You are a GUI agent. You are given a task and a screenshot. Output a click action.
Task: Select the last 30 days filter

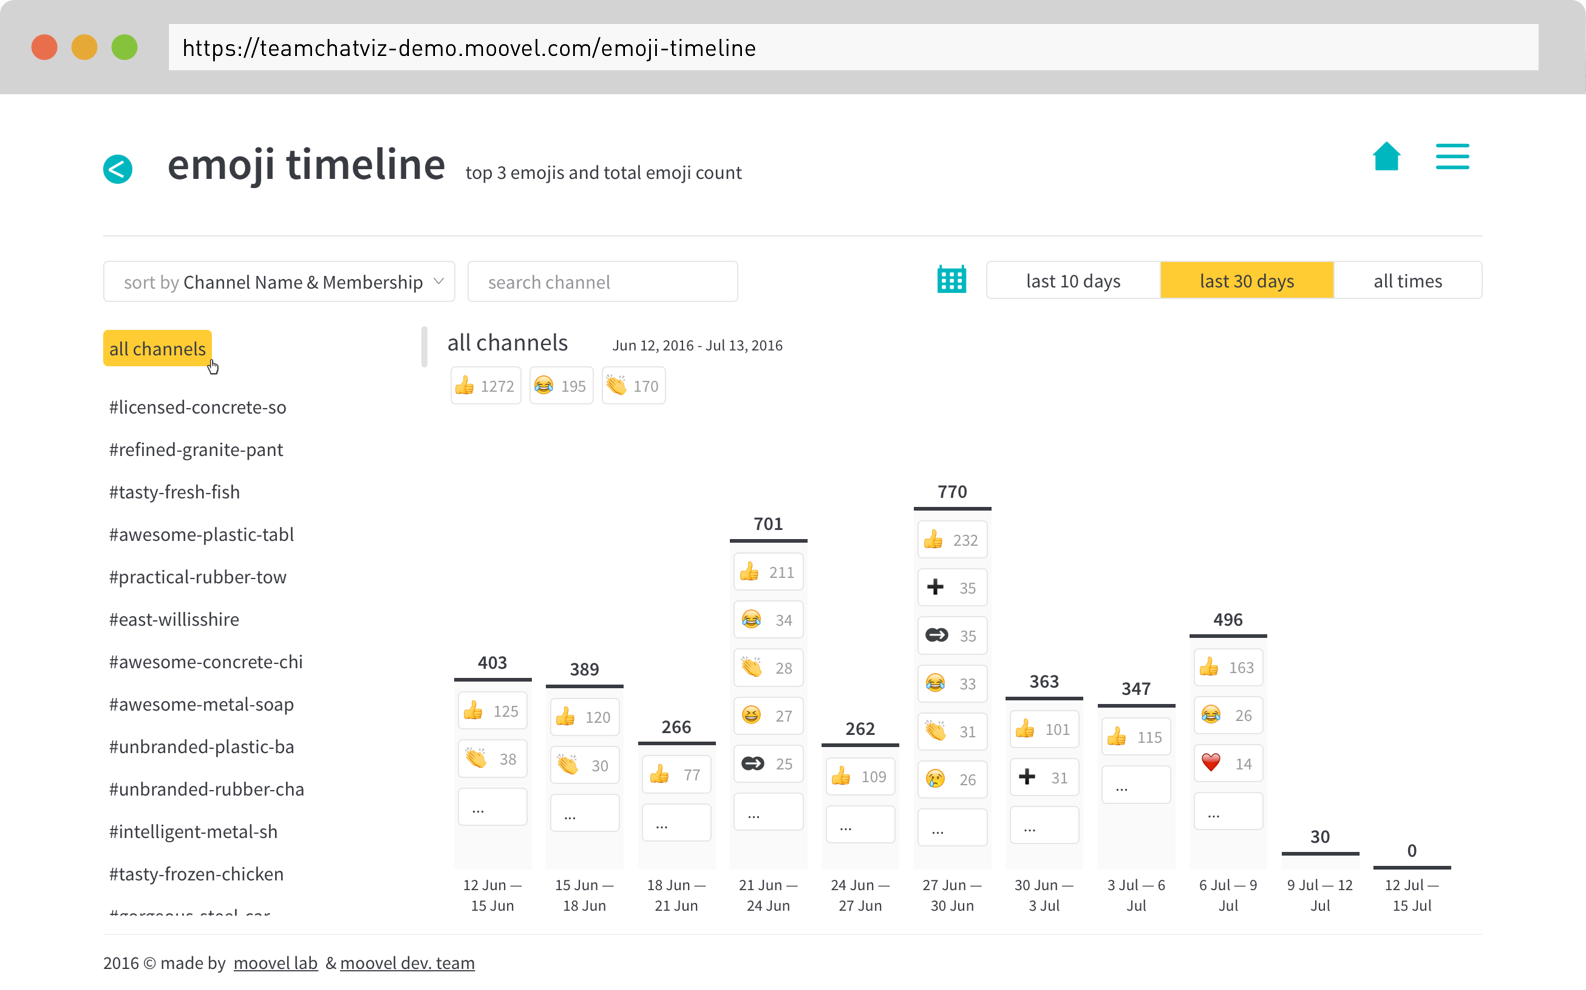[1246, 280]
